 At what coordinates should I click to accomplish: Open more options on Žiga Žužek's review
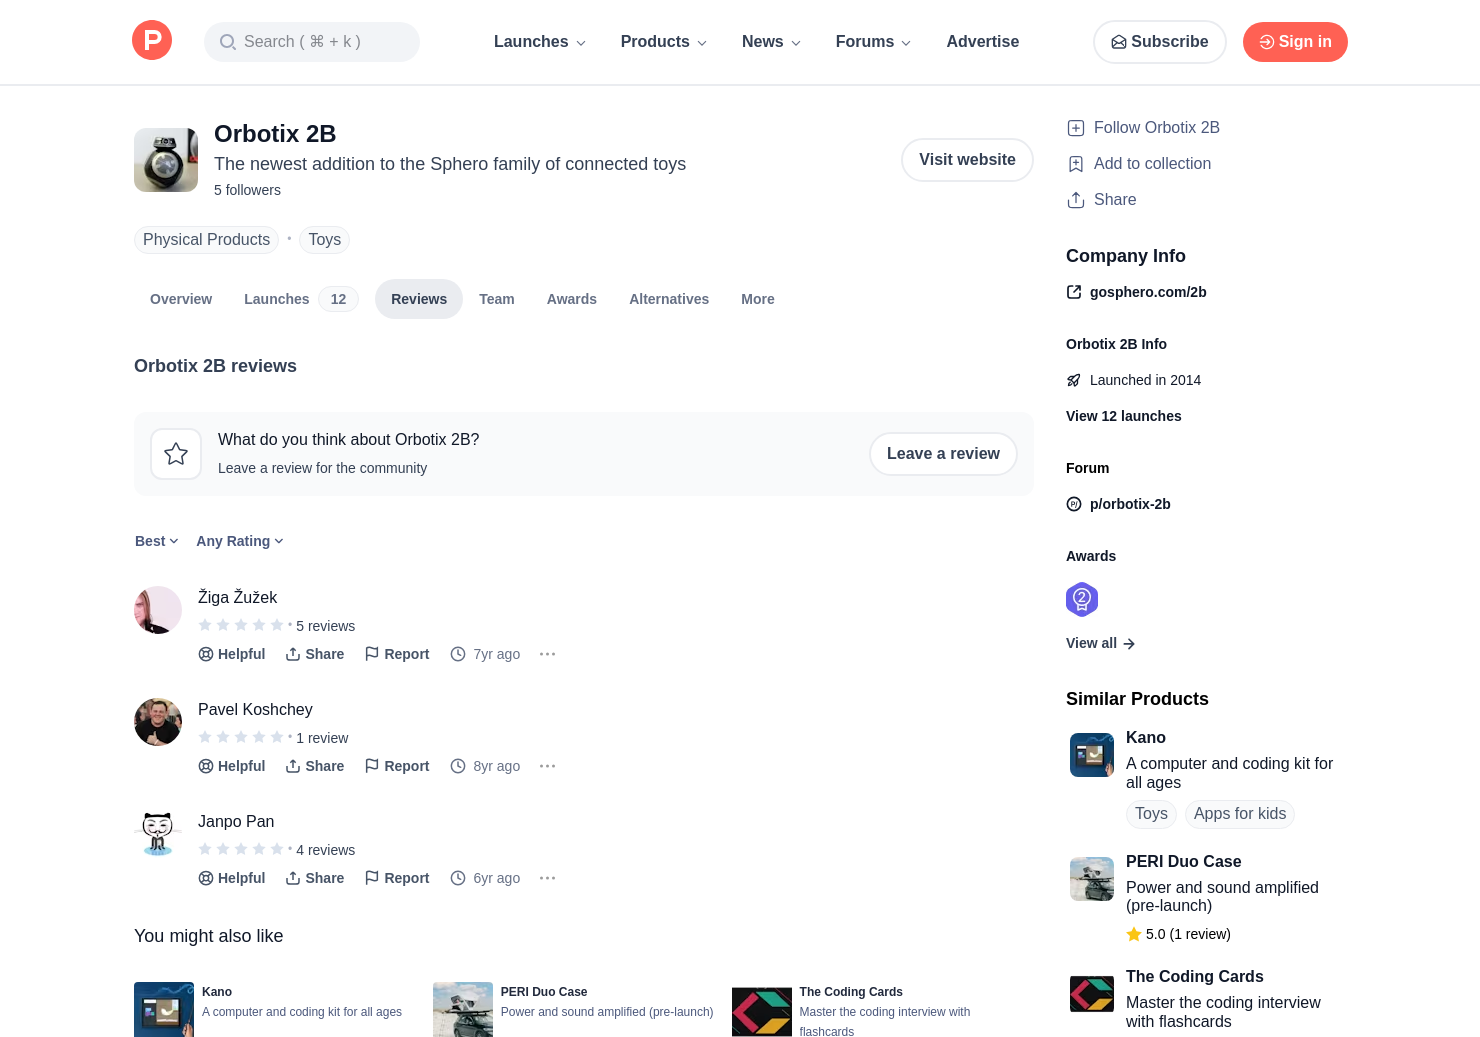(x=547, y=654)
